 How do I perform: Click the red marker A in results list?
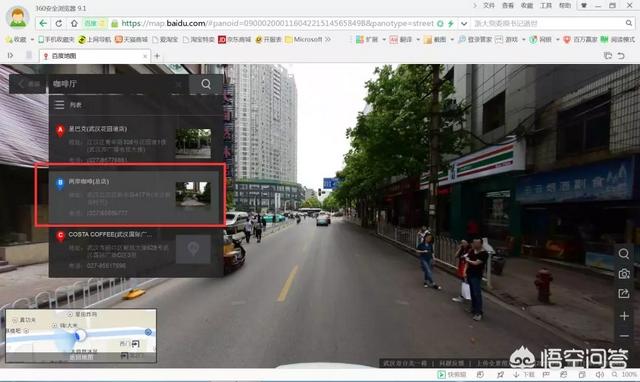click(x=60, y=131)
